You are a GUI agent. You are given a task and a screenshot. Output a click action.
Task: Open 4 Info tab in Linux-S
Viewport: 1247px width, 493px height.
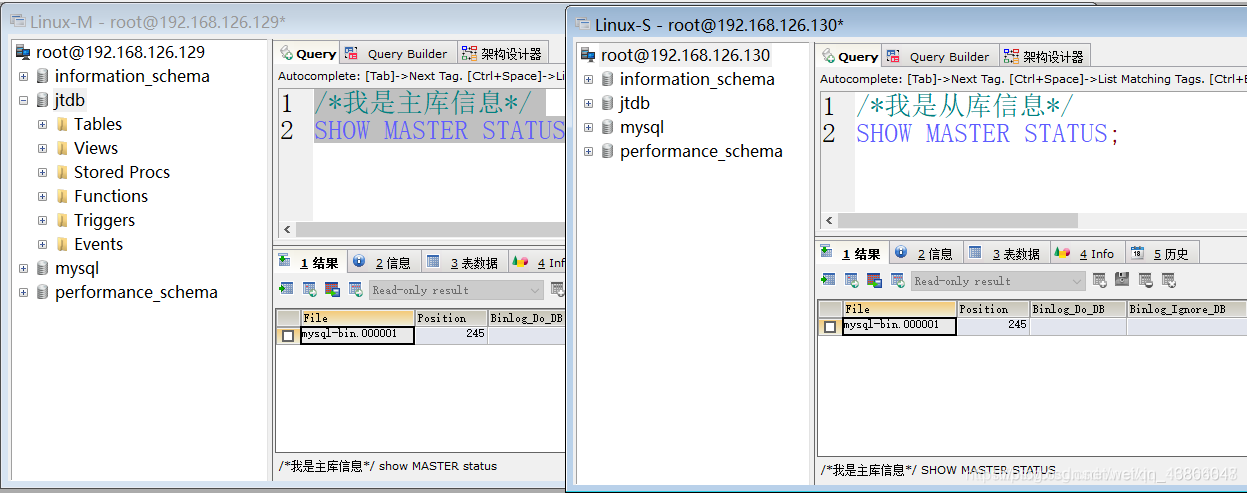pyautogui.click(x=1087, y=253)
